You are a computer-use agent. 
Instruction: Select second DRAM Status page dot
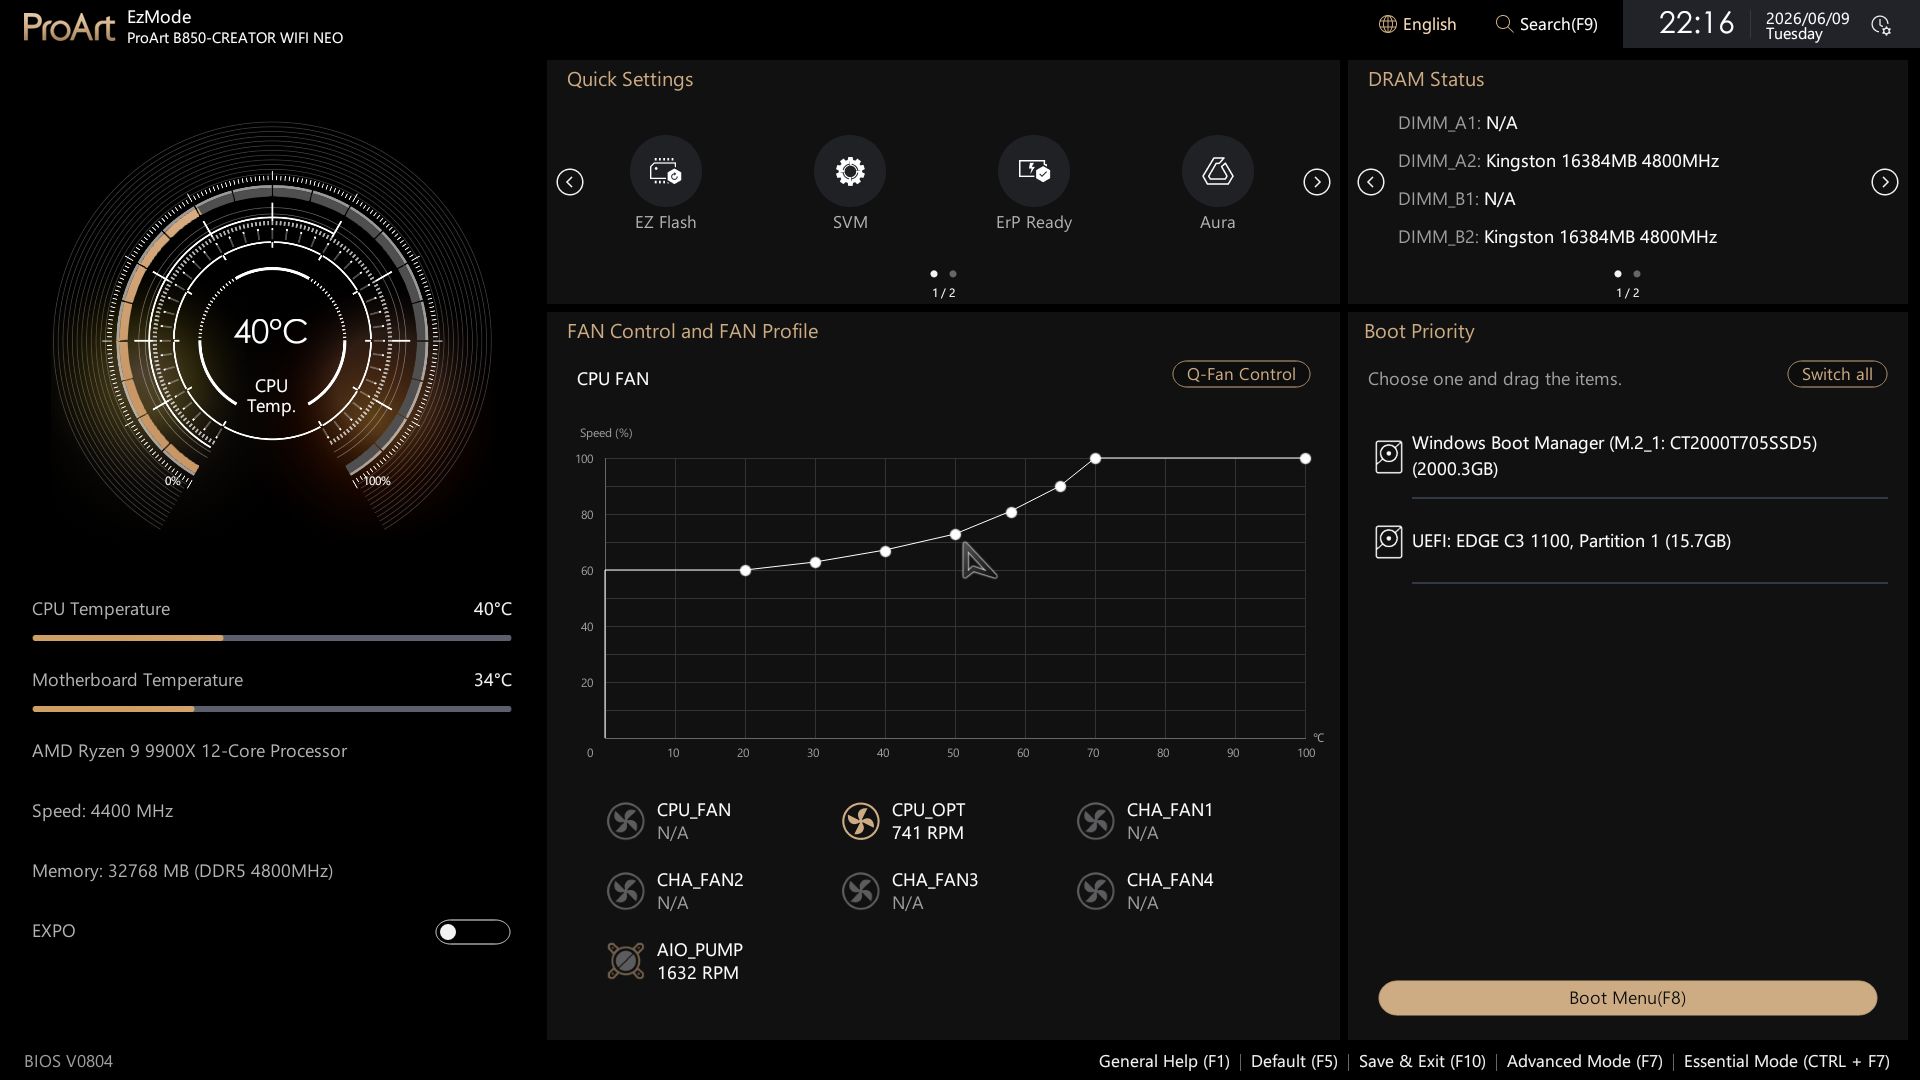click(1637, 274)
